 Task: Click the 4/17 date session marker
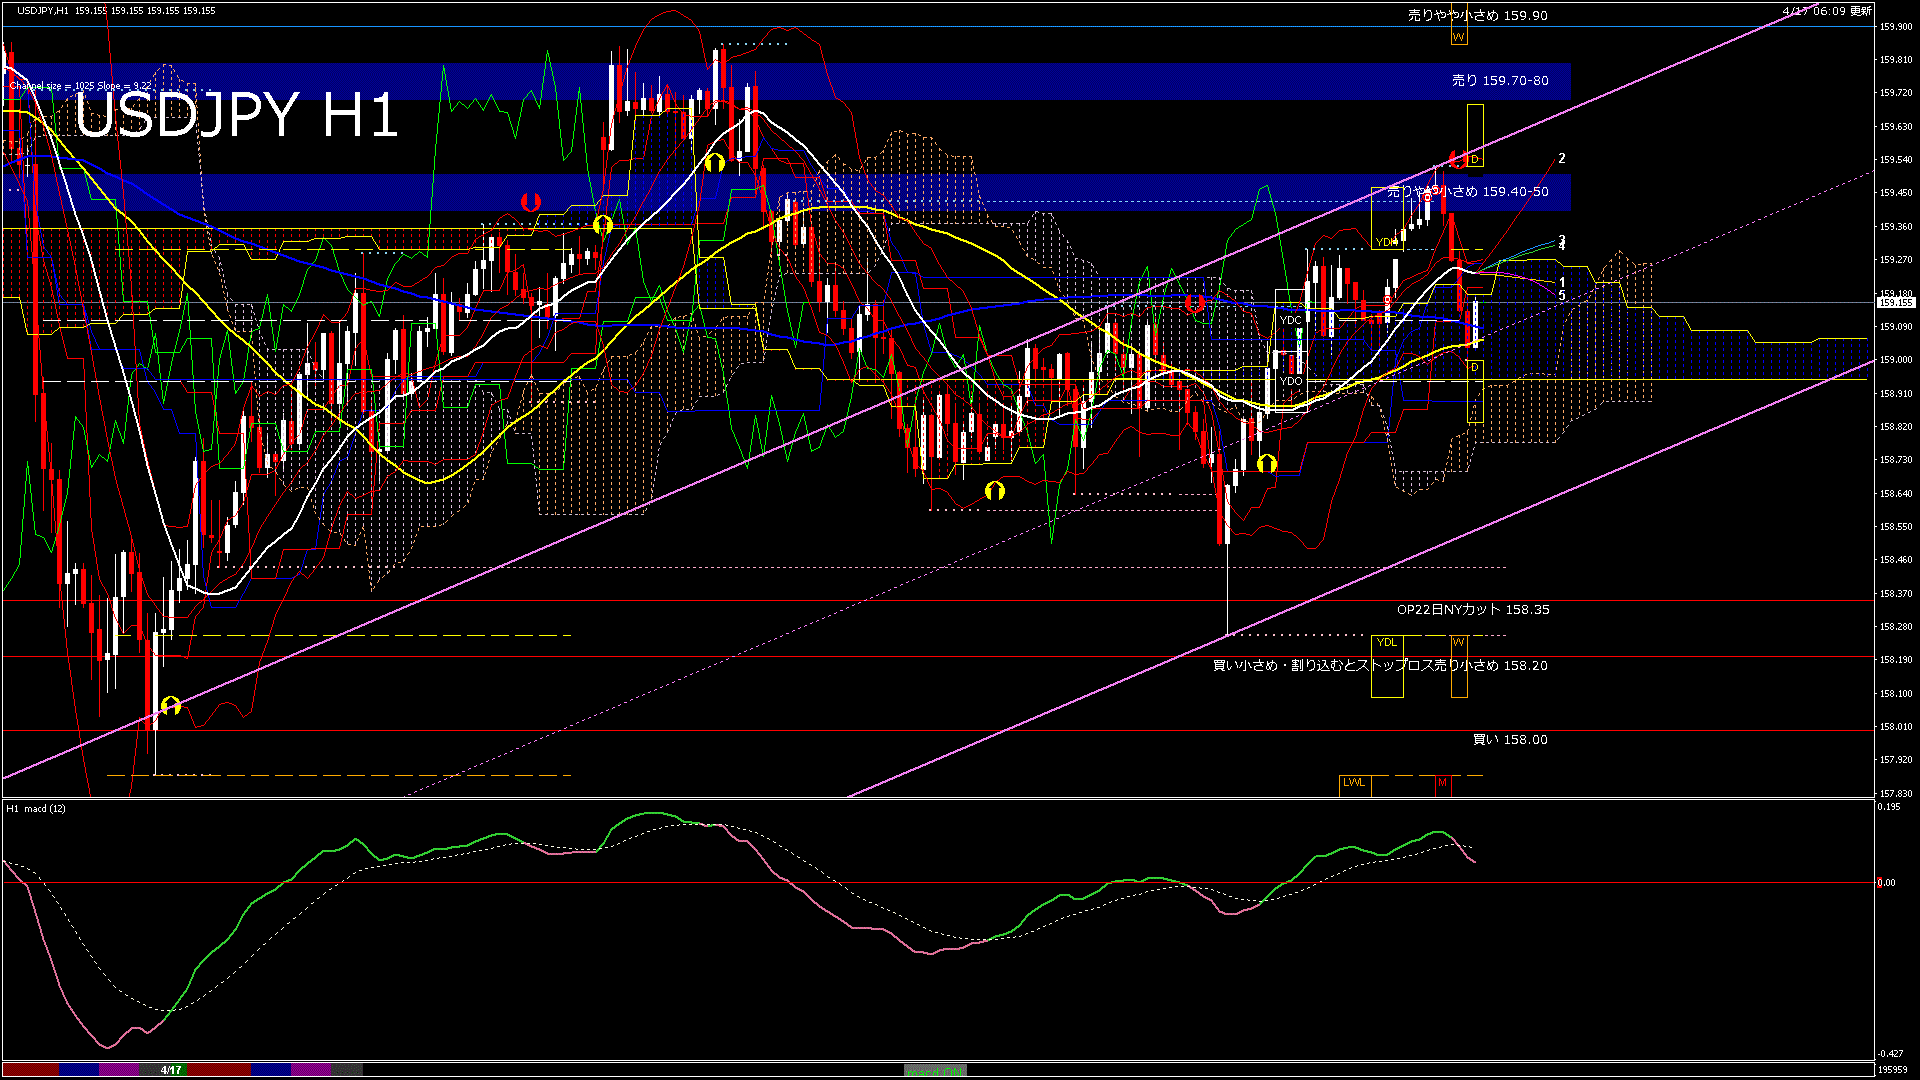click(x=171, y=1070)
